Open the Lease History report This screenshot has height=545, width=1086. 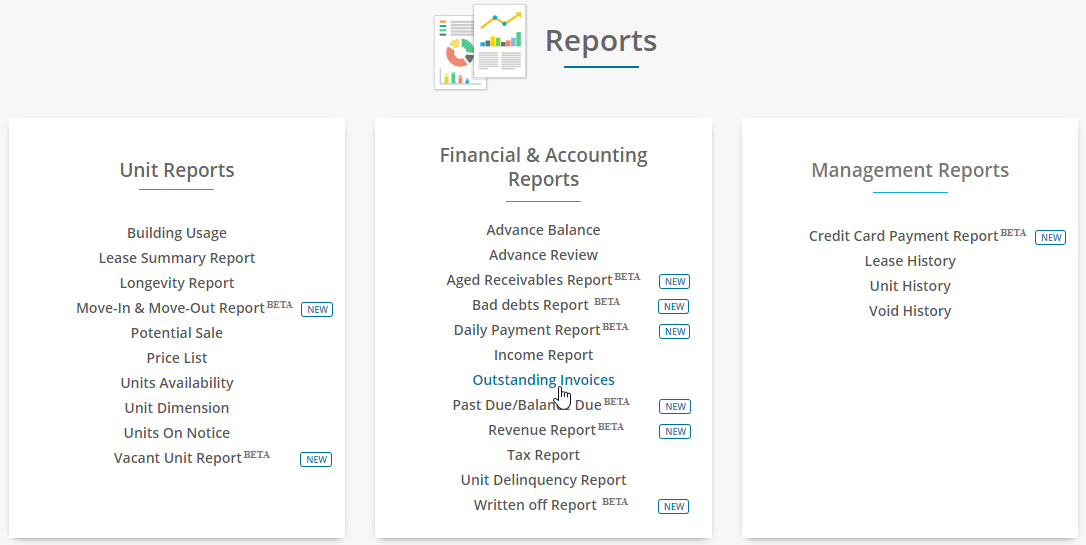coord(910,260)
